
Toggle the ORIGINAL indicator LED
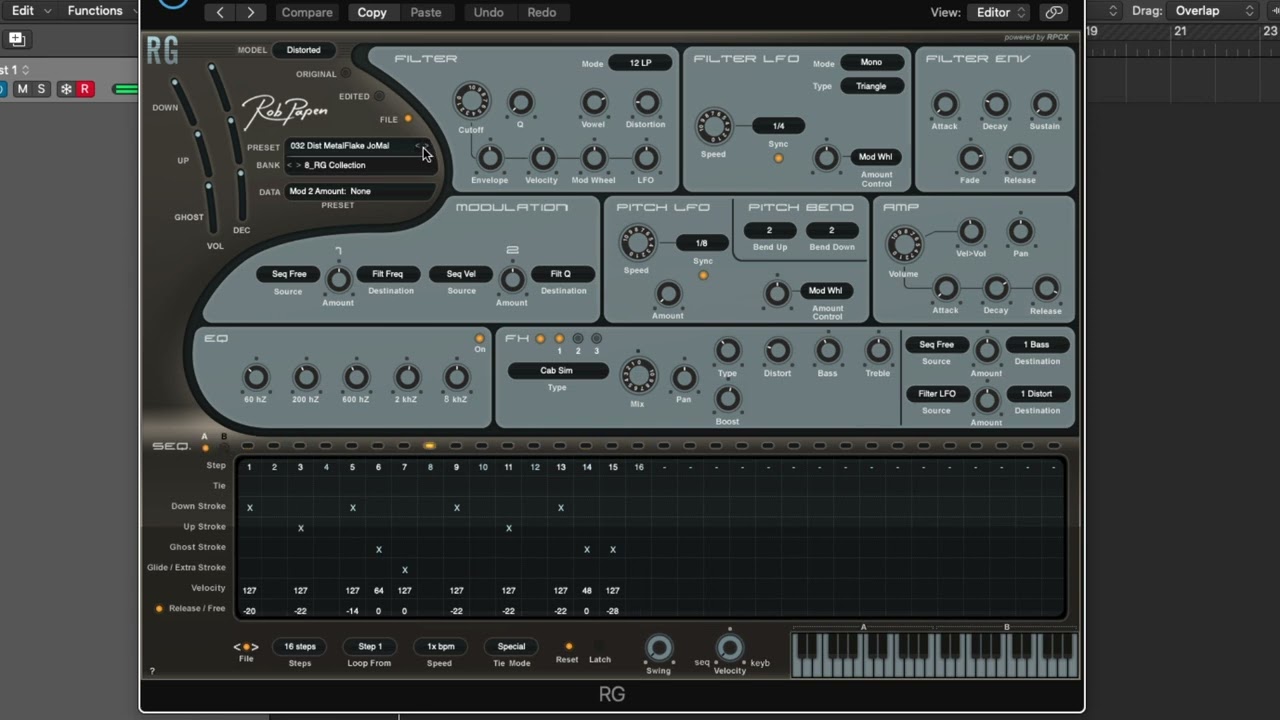[346, 73]
